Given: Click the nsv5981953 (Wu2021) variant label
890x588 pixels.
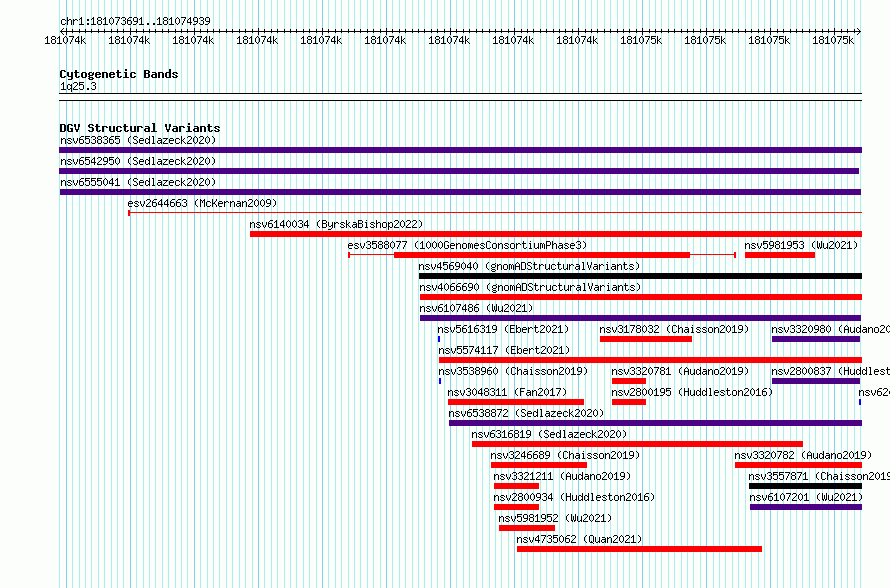Looking at the screenshot, I should [x=801, y=245].
